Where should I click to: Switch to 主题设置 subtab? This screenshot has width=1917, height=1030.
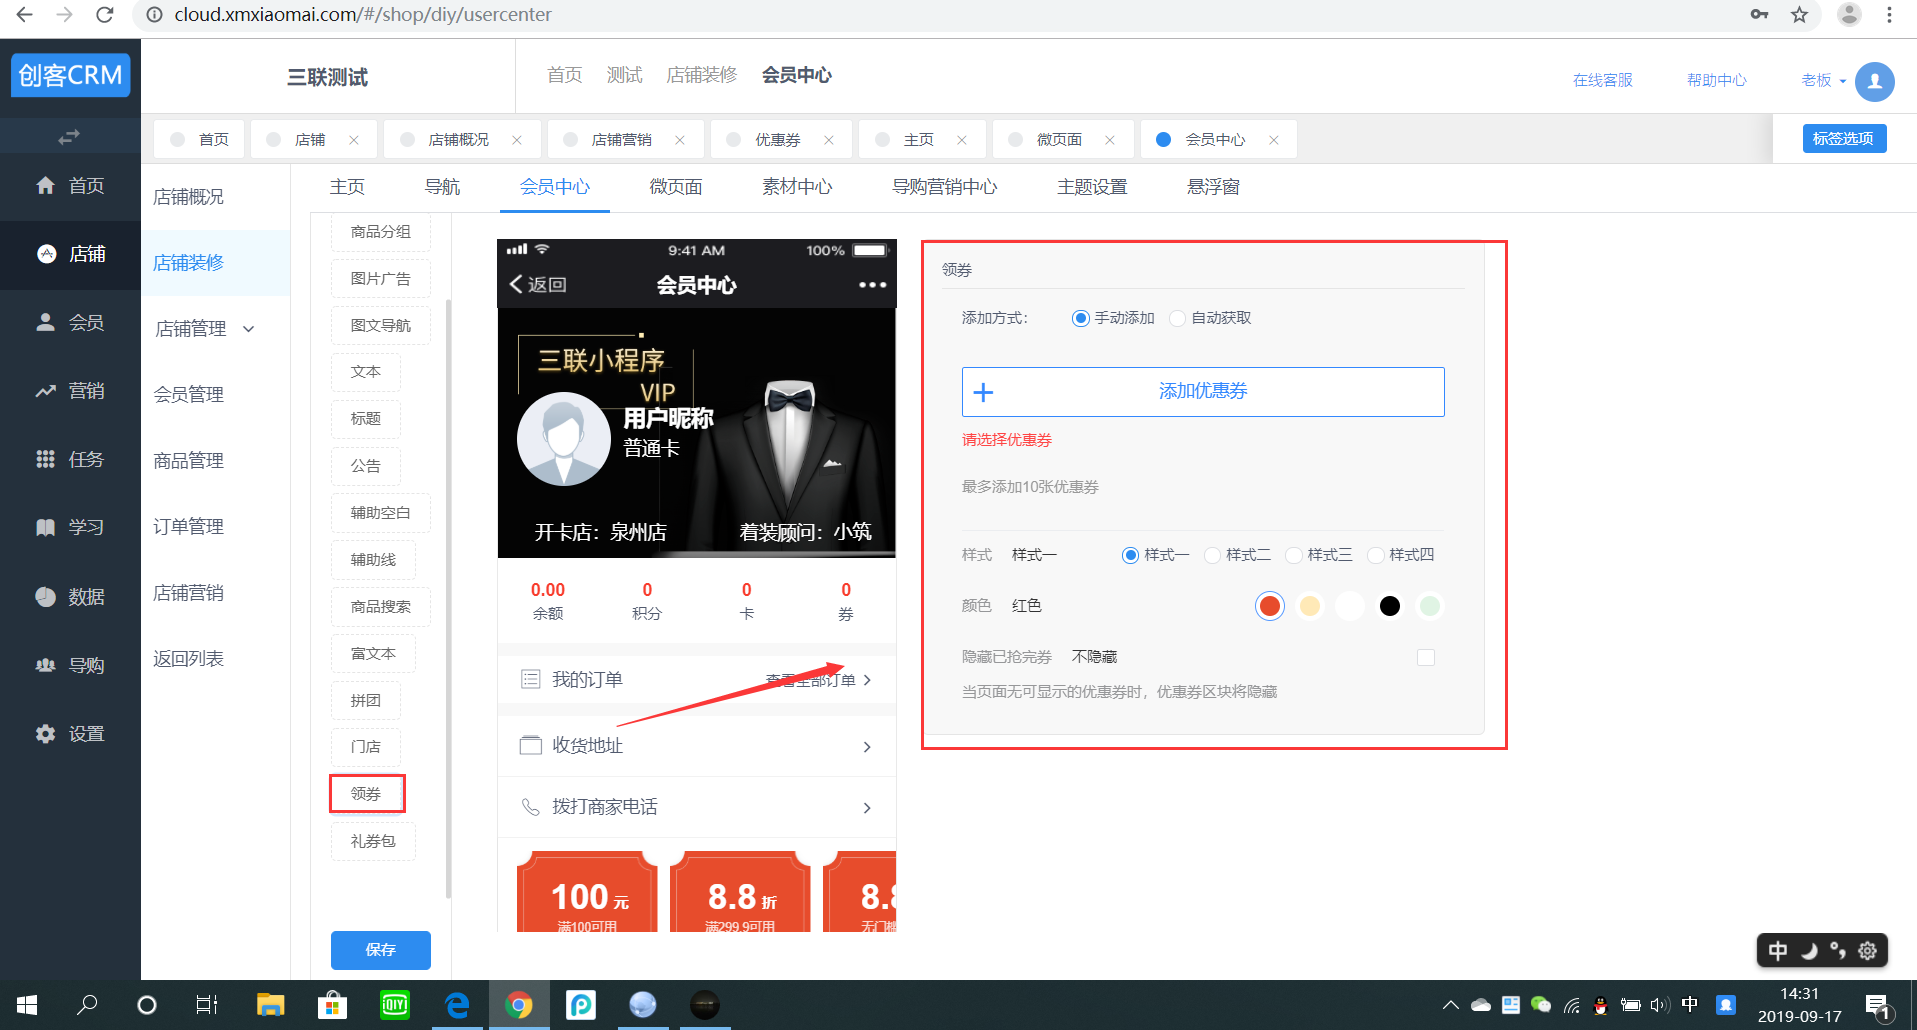[x=1092, y=187]
